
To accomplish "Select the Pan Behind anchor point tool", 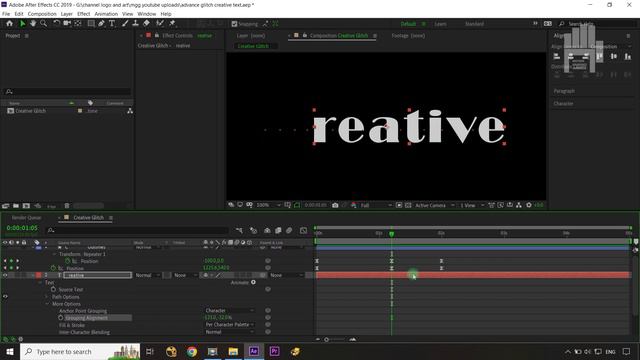I will point(78,24).
